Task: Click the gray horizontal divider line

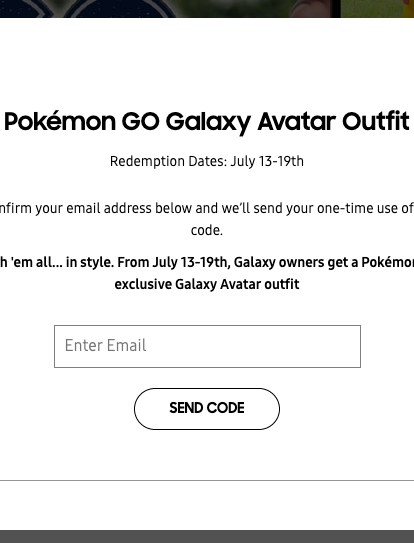Action: click(207, 480)
